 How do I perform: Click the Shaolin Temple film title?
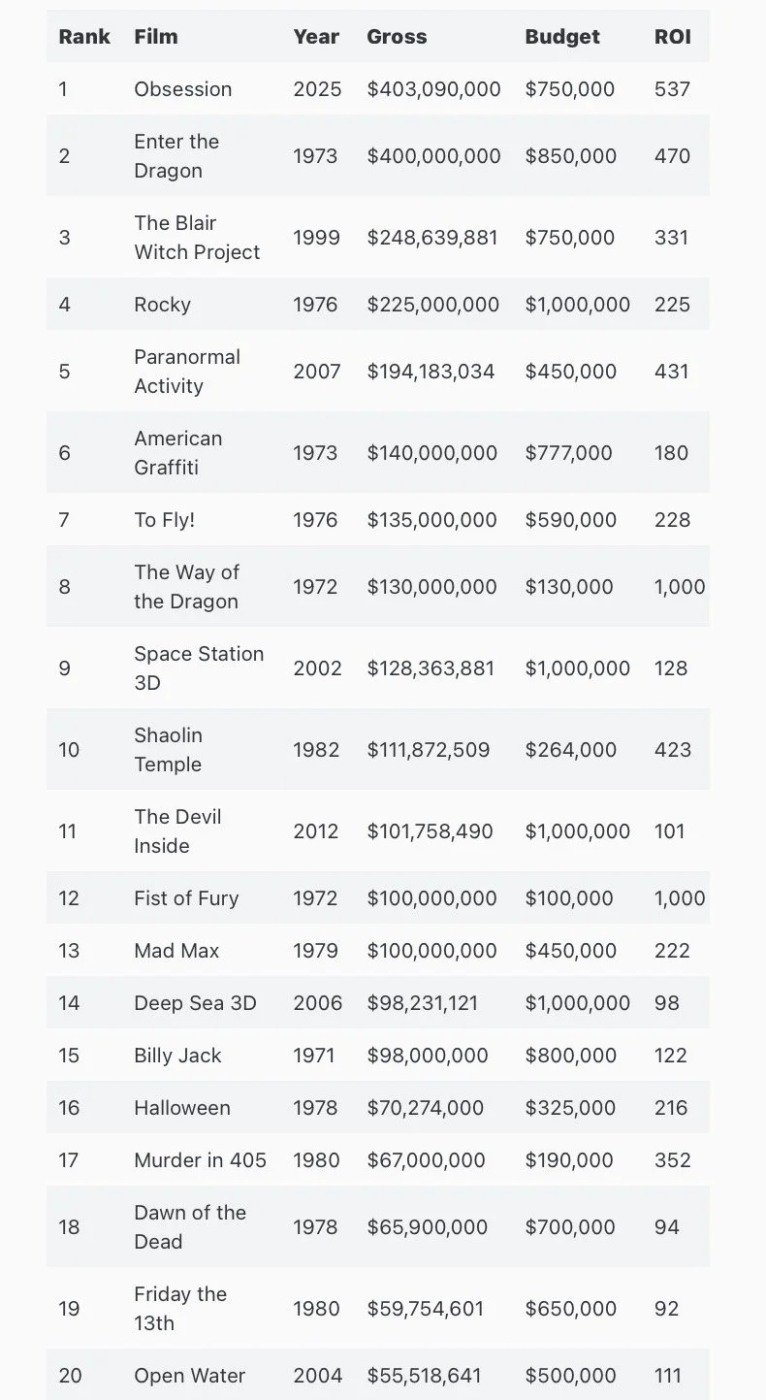[x=168, y=750]
